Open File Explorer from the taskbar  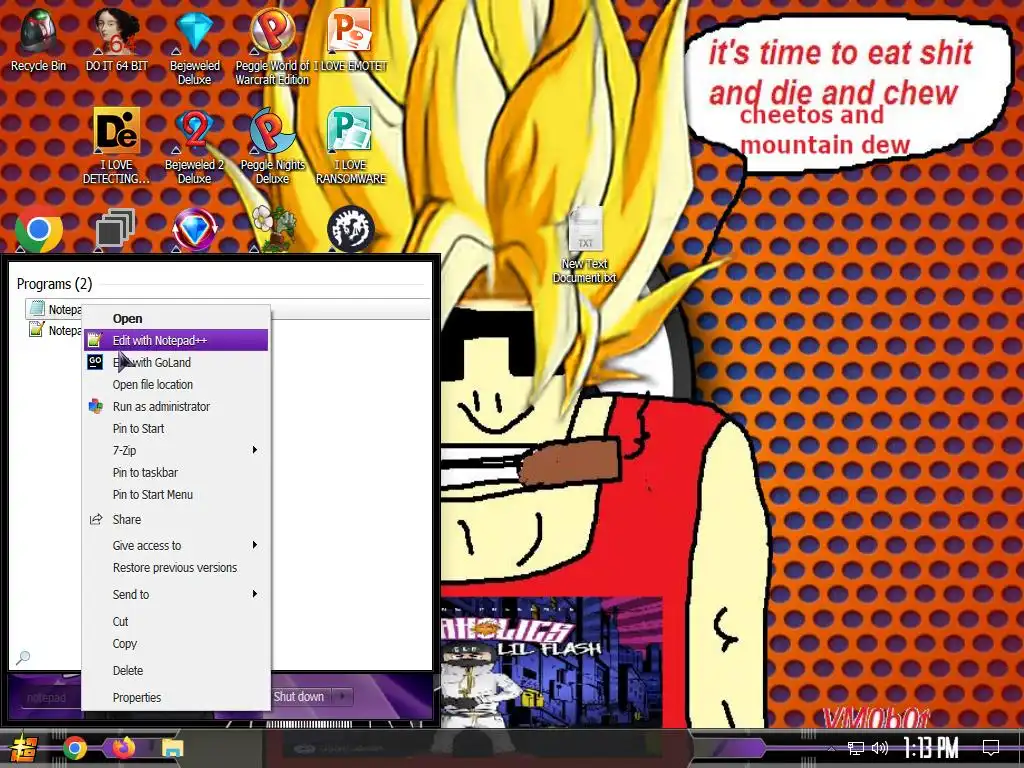click(x=172, y=748)
